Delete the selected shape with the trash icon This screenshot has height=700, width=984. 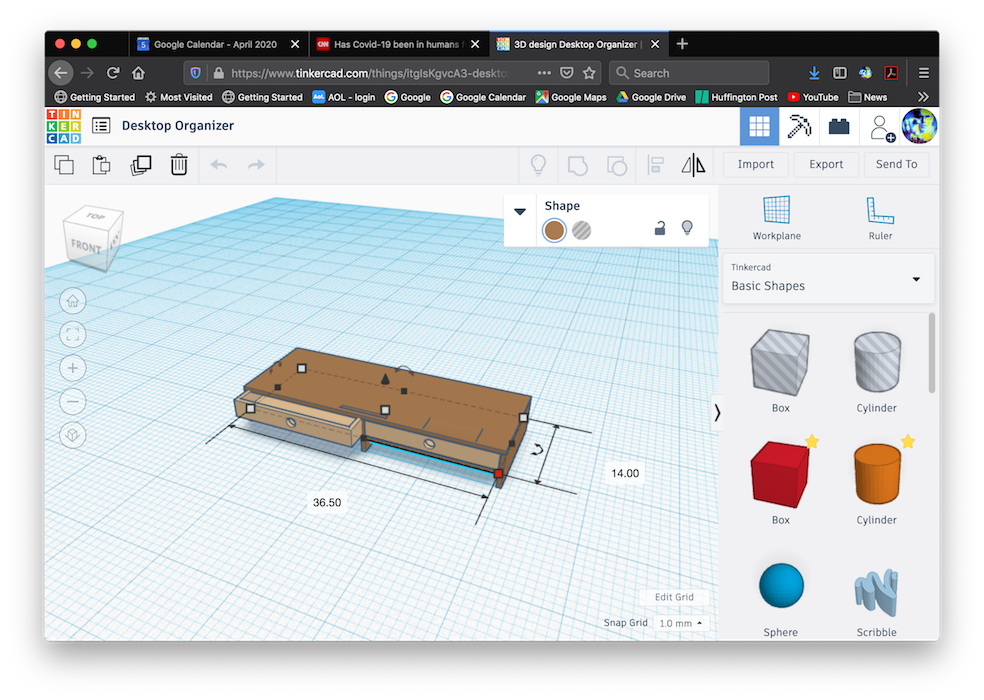[x=179, y=164]
